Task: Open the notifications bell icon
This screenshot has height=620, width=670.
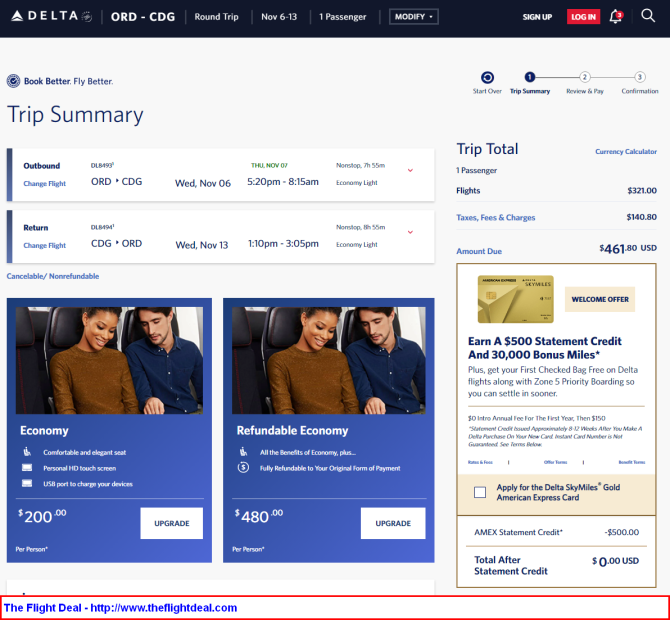Action: (616, 17)
